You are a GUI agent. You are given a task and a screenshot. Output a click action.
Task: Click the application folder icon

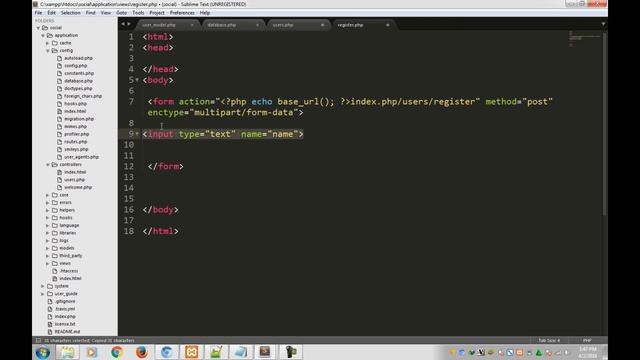pos(50,36)
